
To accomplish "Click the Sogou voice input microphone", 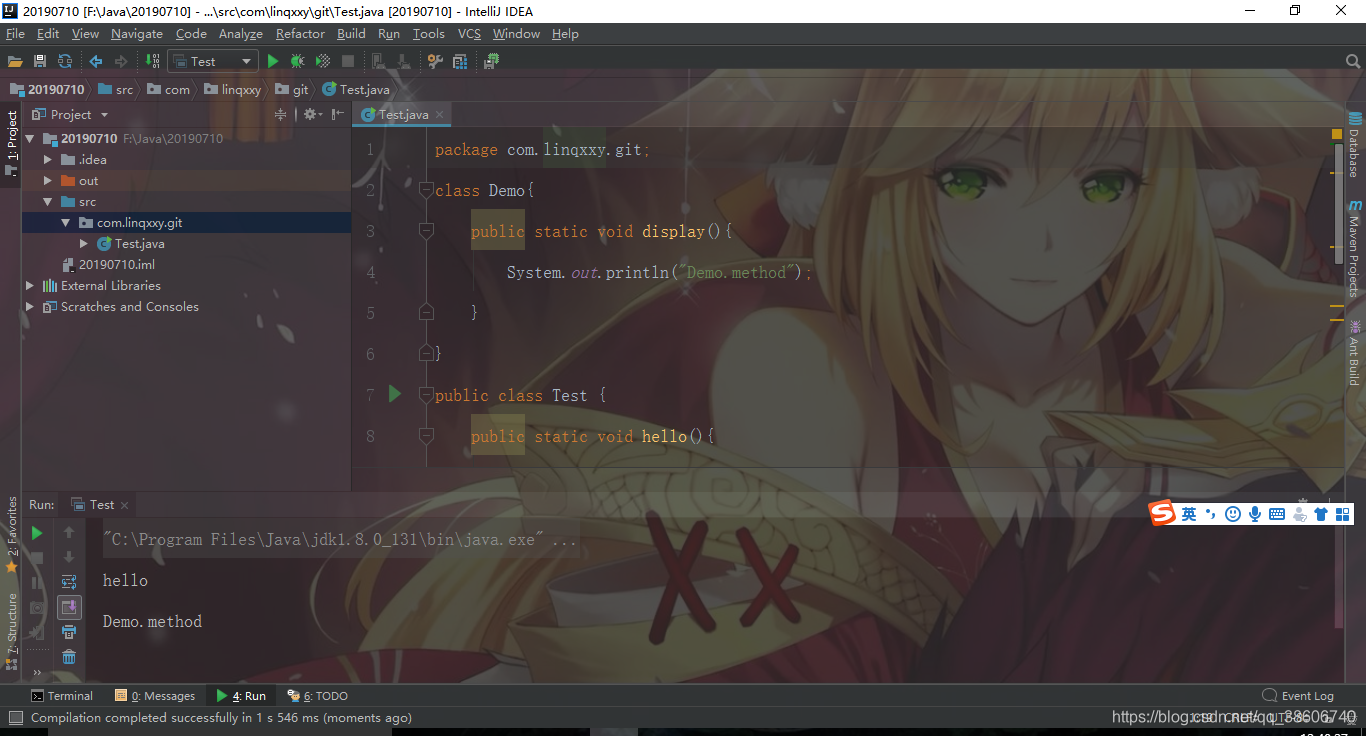I will coord(1255,513).
